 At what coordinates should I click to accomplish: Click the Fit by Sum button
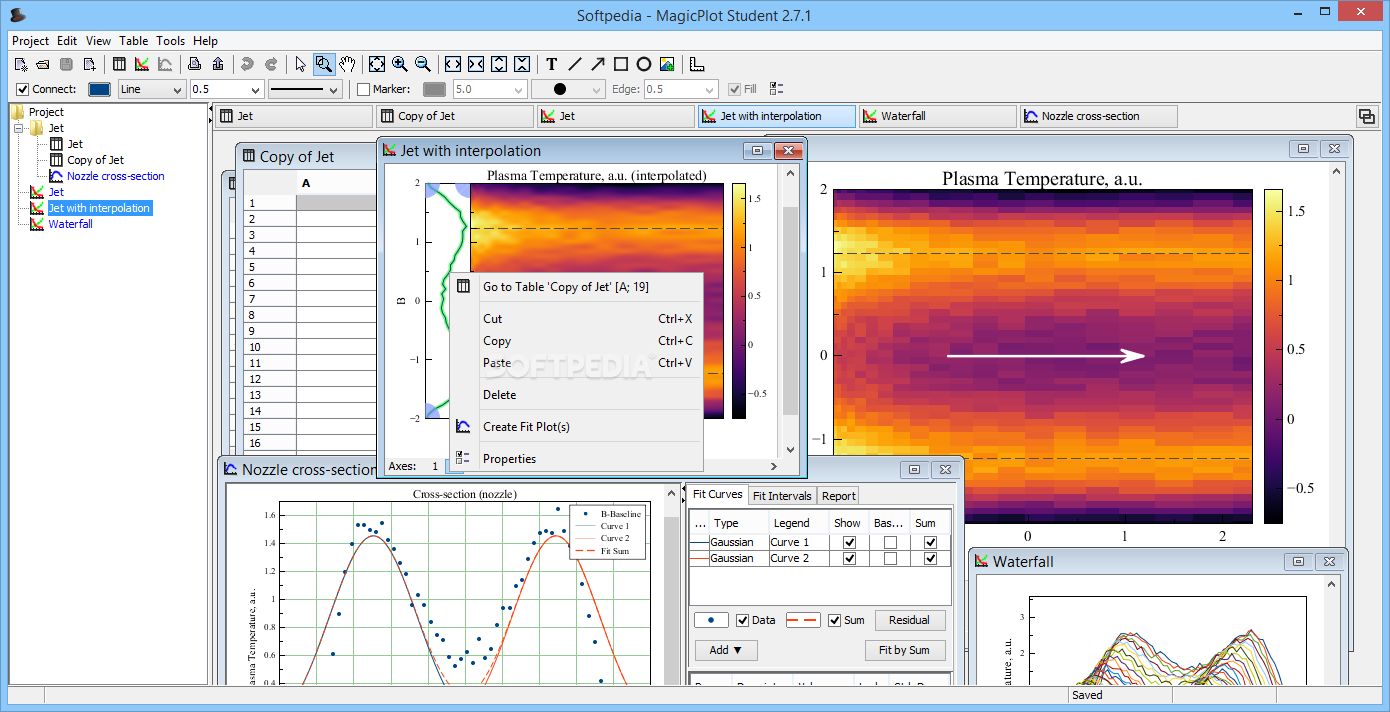[904, 650]
